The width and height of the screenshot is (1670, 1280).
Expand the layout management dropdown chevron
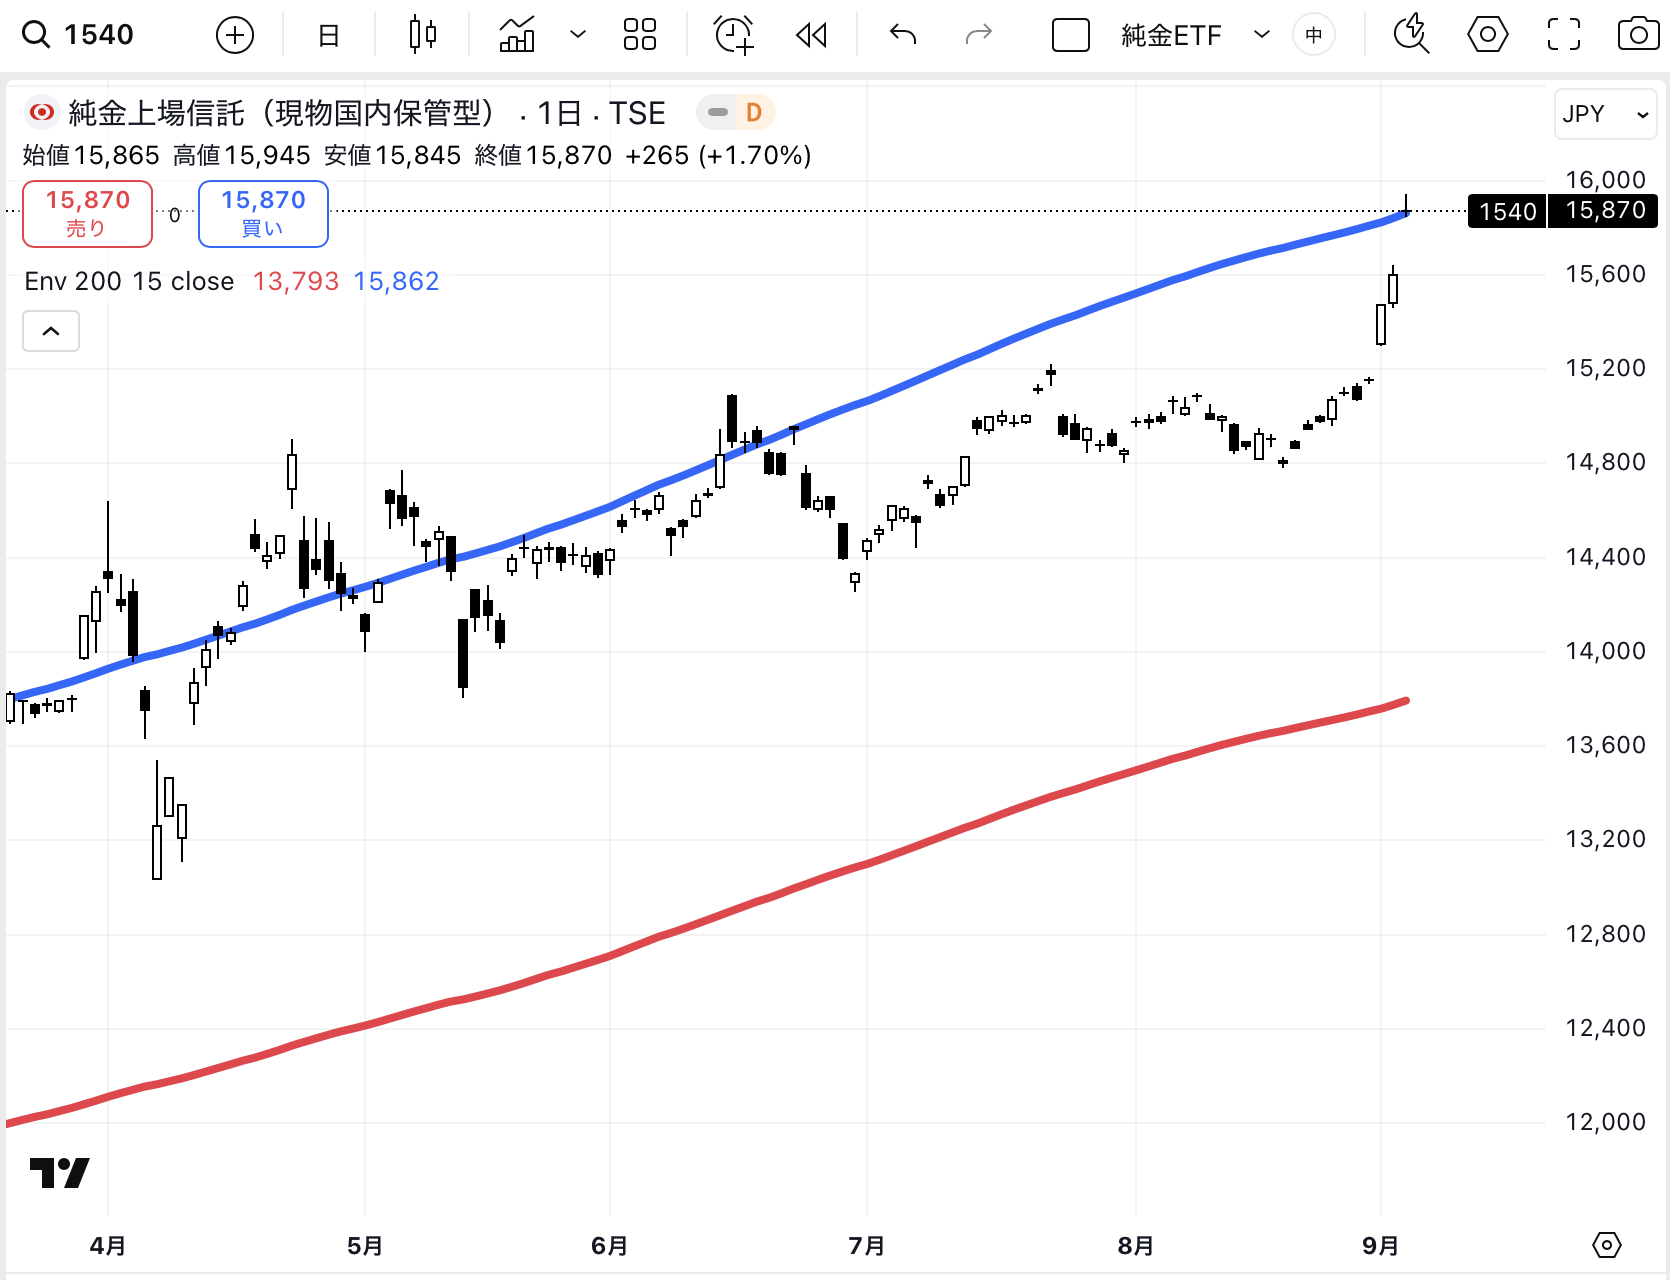(x=1262, y=35)
